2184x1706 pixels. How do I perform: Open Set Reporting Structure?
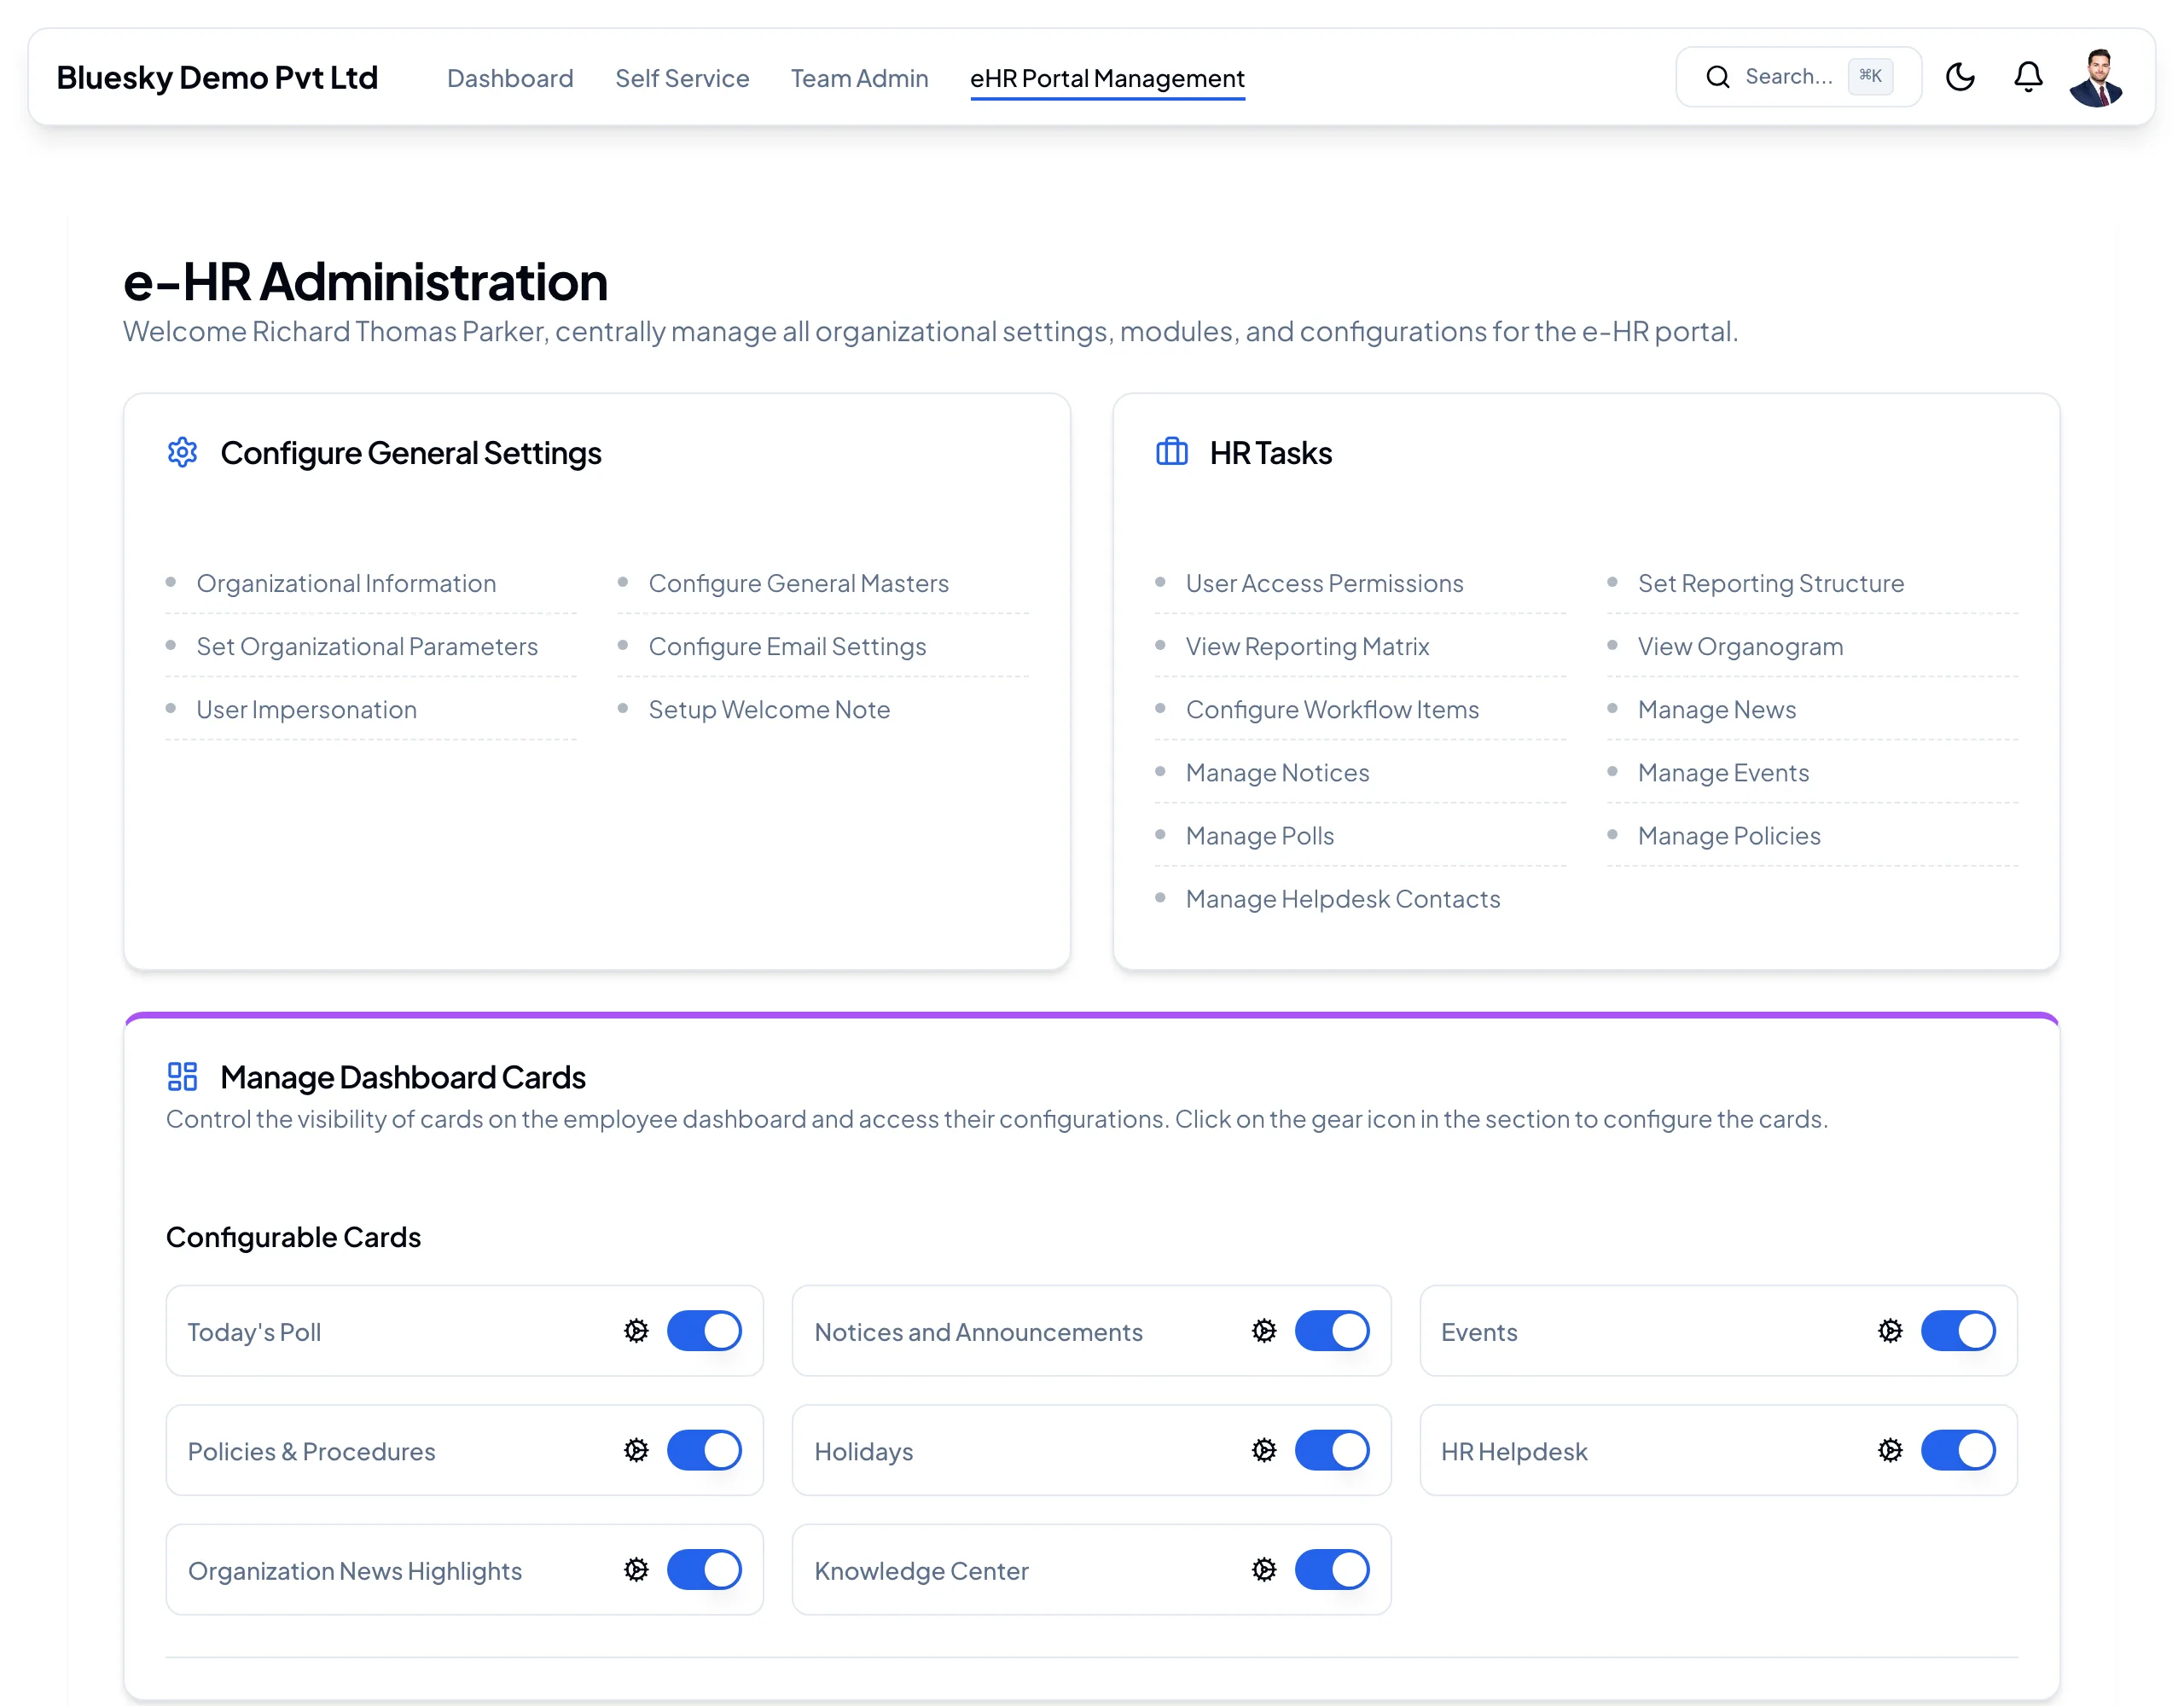point(1771,583)
